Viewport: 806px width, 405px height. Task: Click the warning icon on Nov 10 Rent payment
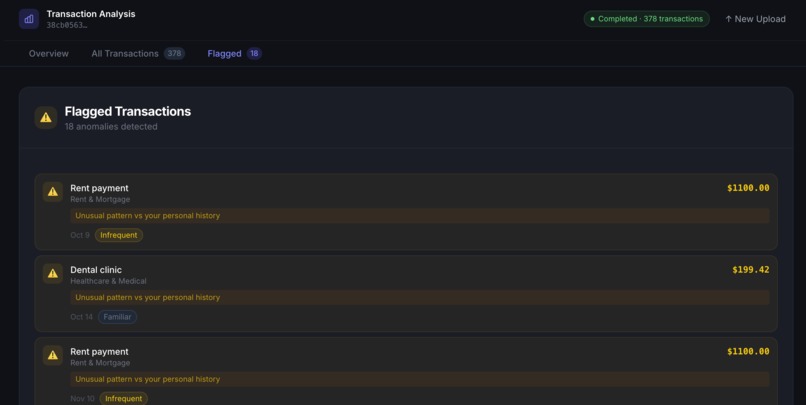point(52,355)
